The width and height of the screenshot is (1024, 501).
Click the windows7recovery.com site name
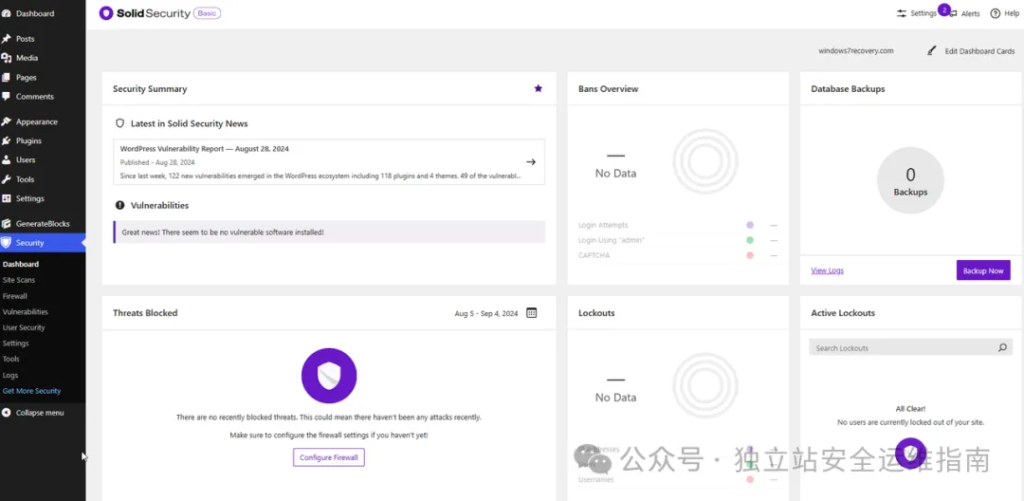point(856,51)
